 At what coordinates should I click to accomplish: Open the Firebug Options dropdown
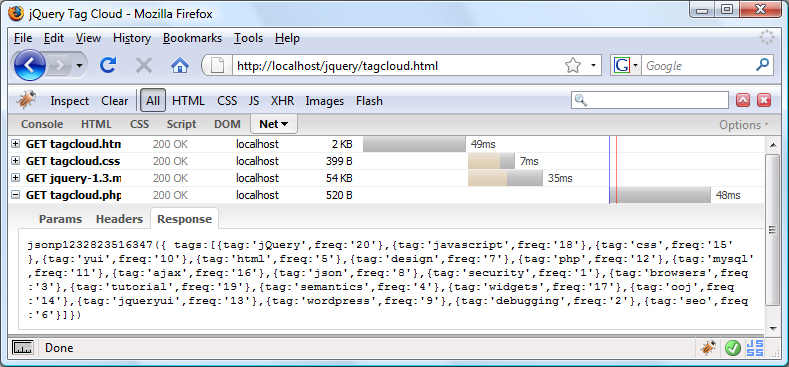(x=744, y=125)
